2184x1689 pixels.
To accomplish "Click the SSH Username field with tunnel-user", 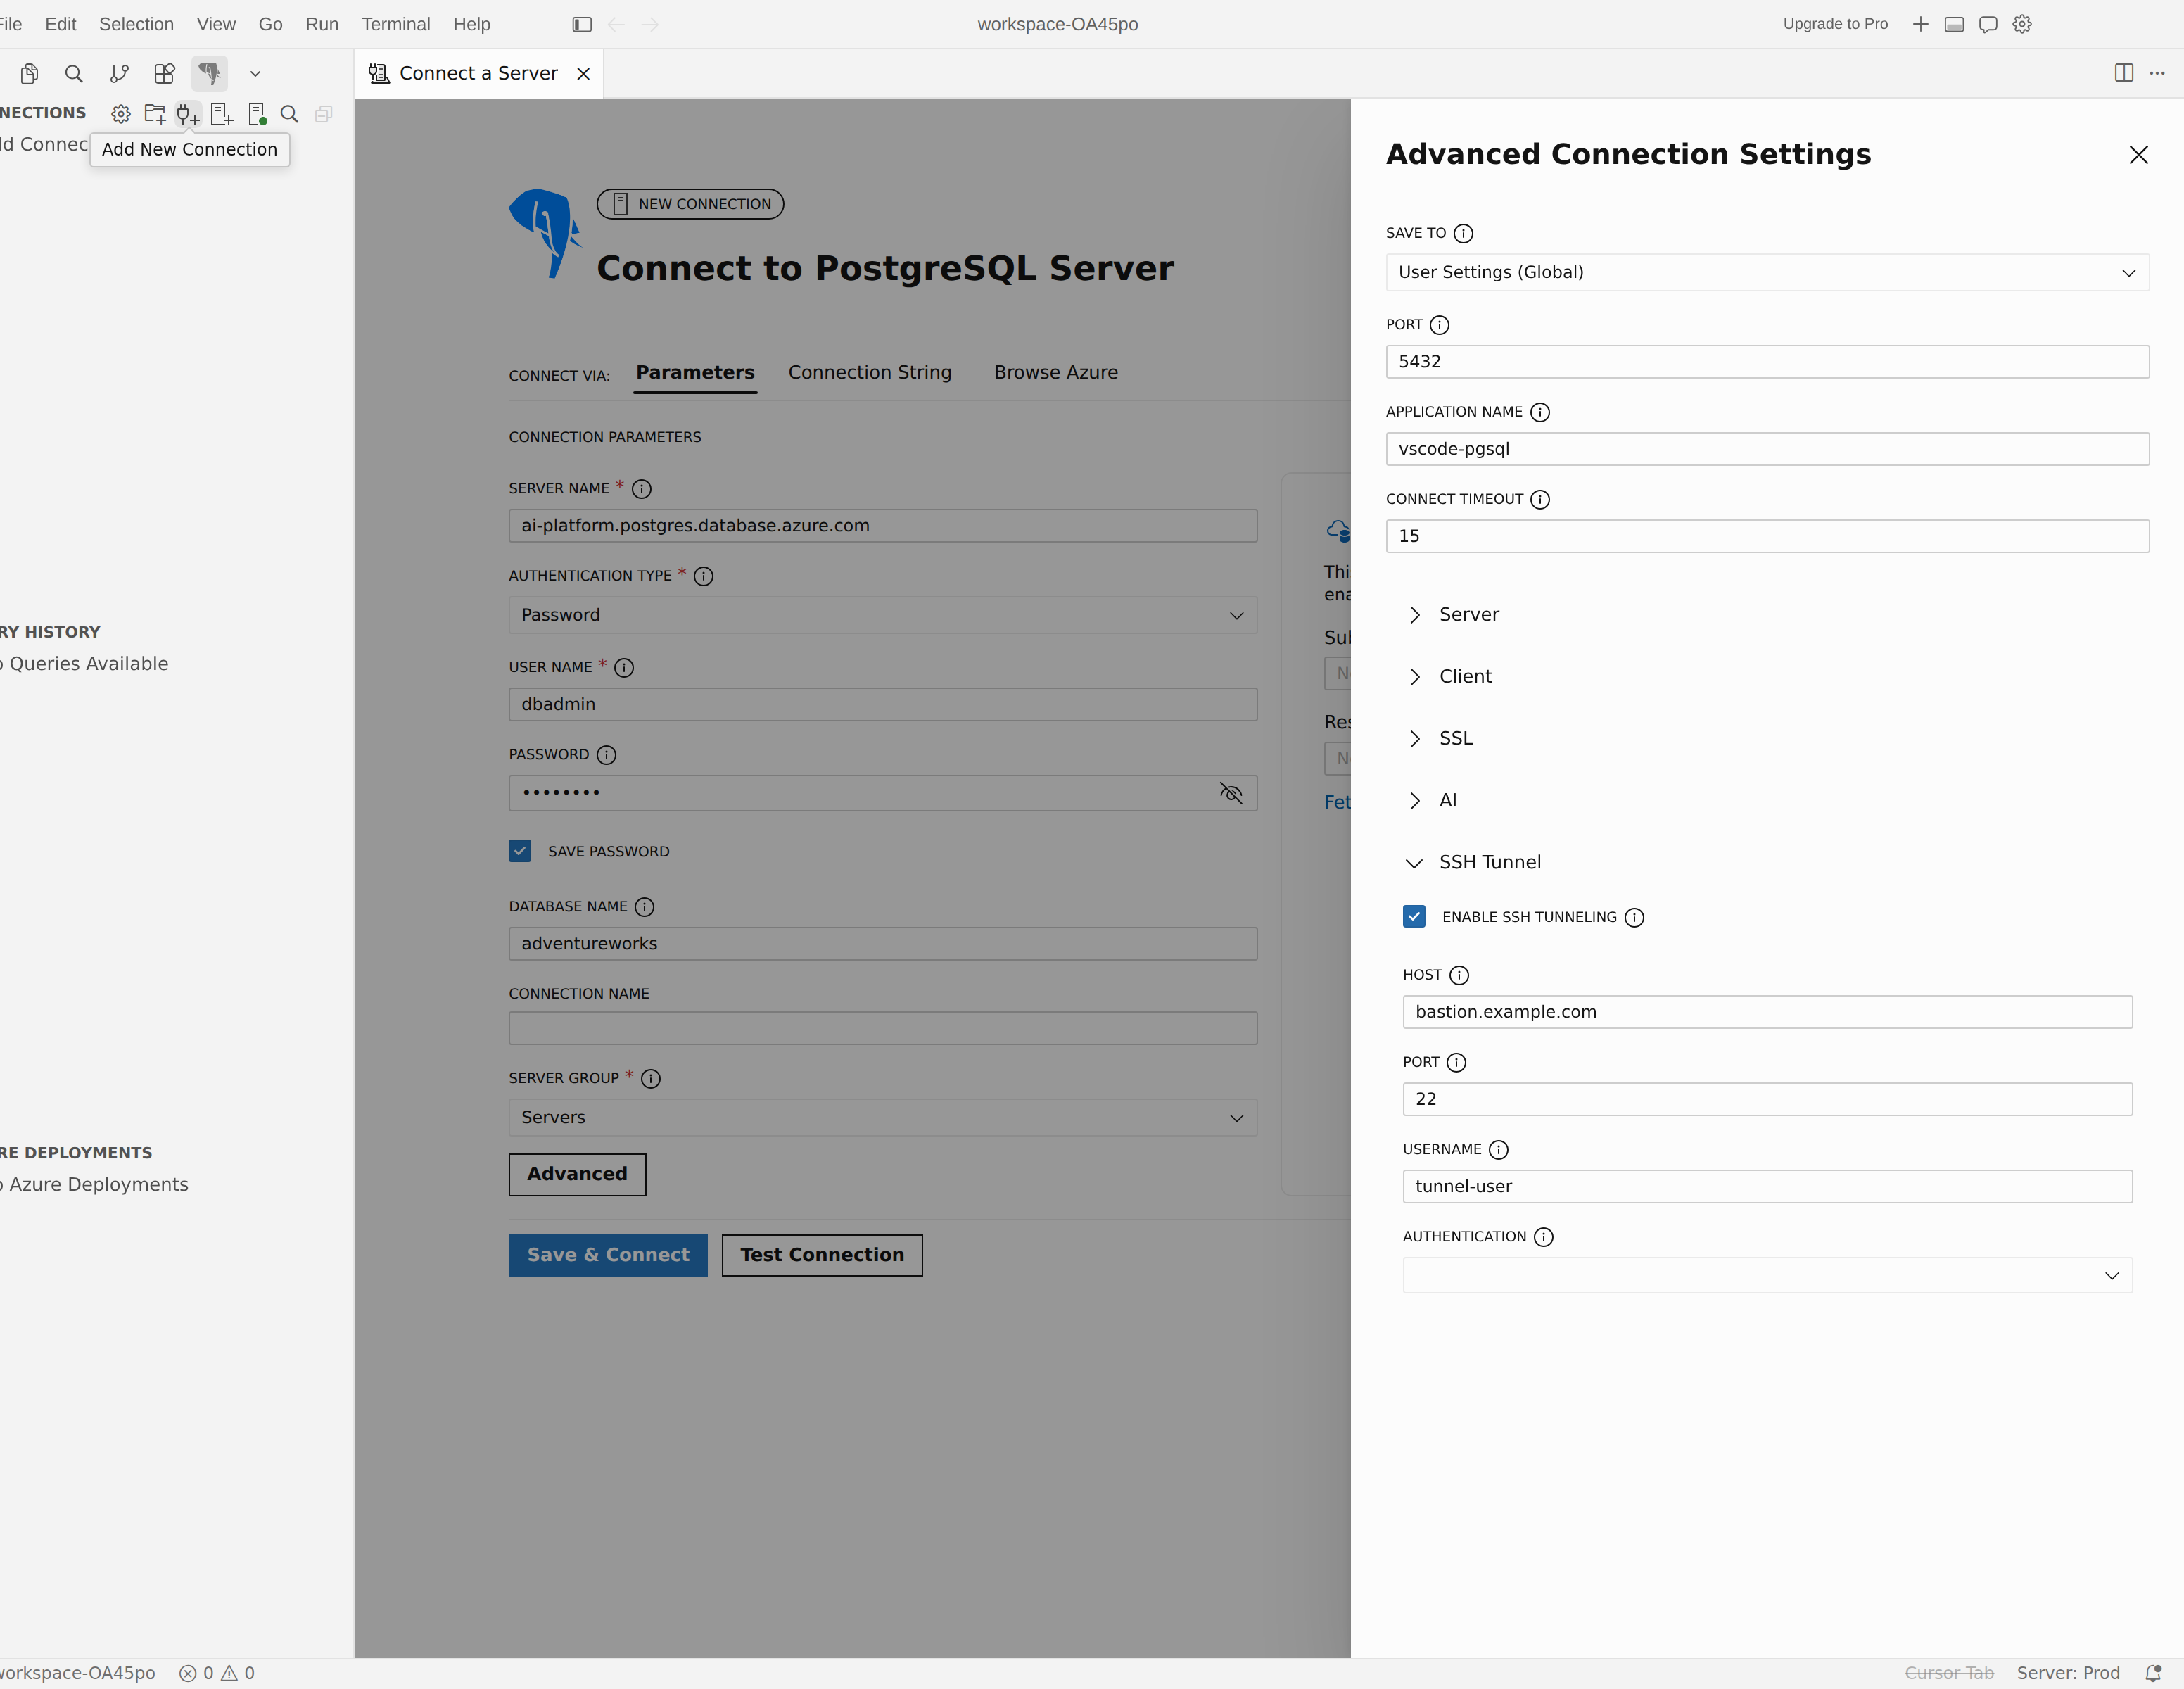I will 1767,1186.
